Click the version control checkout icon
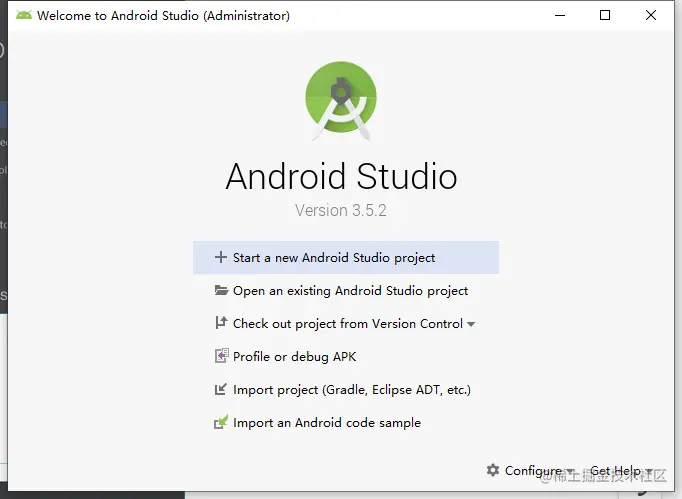Image resolution: width=682 pixels, height=499 pixels. [x=221, y=323]
